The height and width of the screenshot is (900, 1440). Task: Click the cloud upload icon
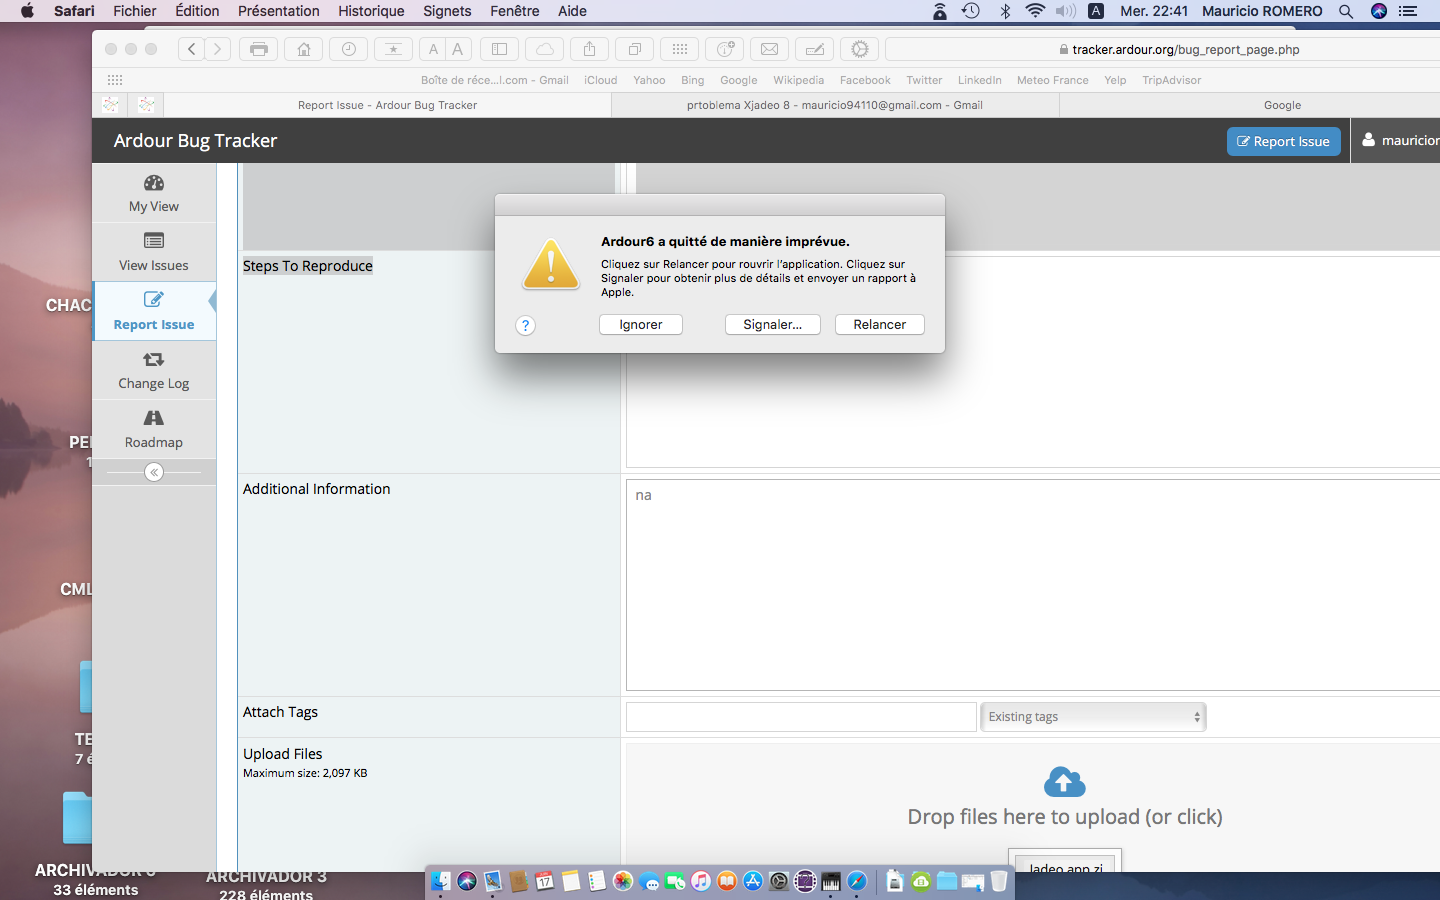click(x=1064, y=782)
